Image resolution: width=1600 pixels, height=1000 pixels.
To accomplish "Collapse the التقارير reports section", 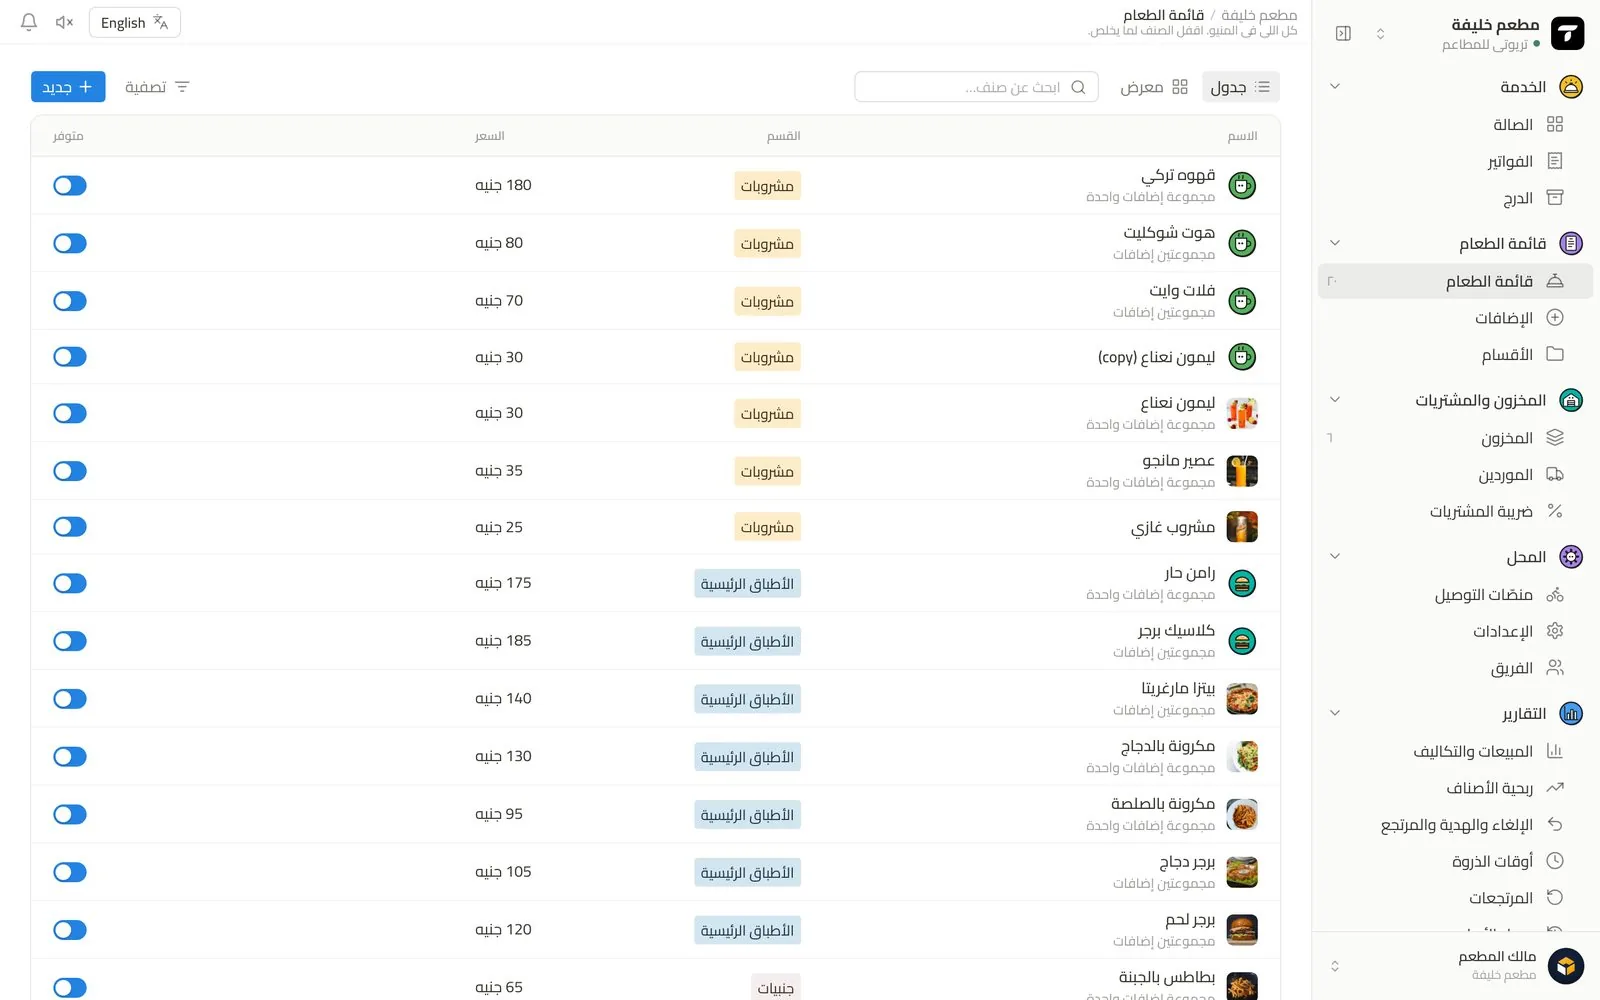I will point(1334,713).
